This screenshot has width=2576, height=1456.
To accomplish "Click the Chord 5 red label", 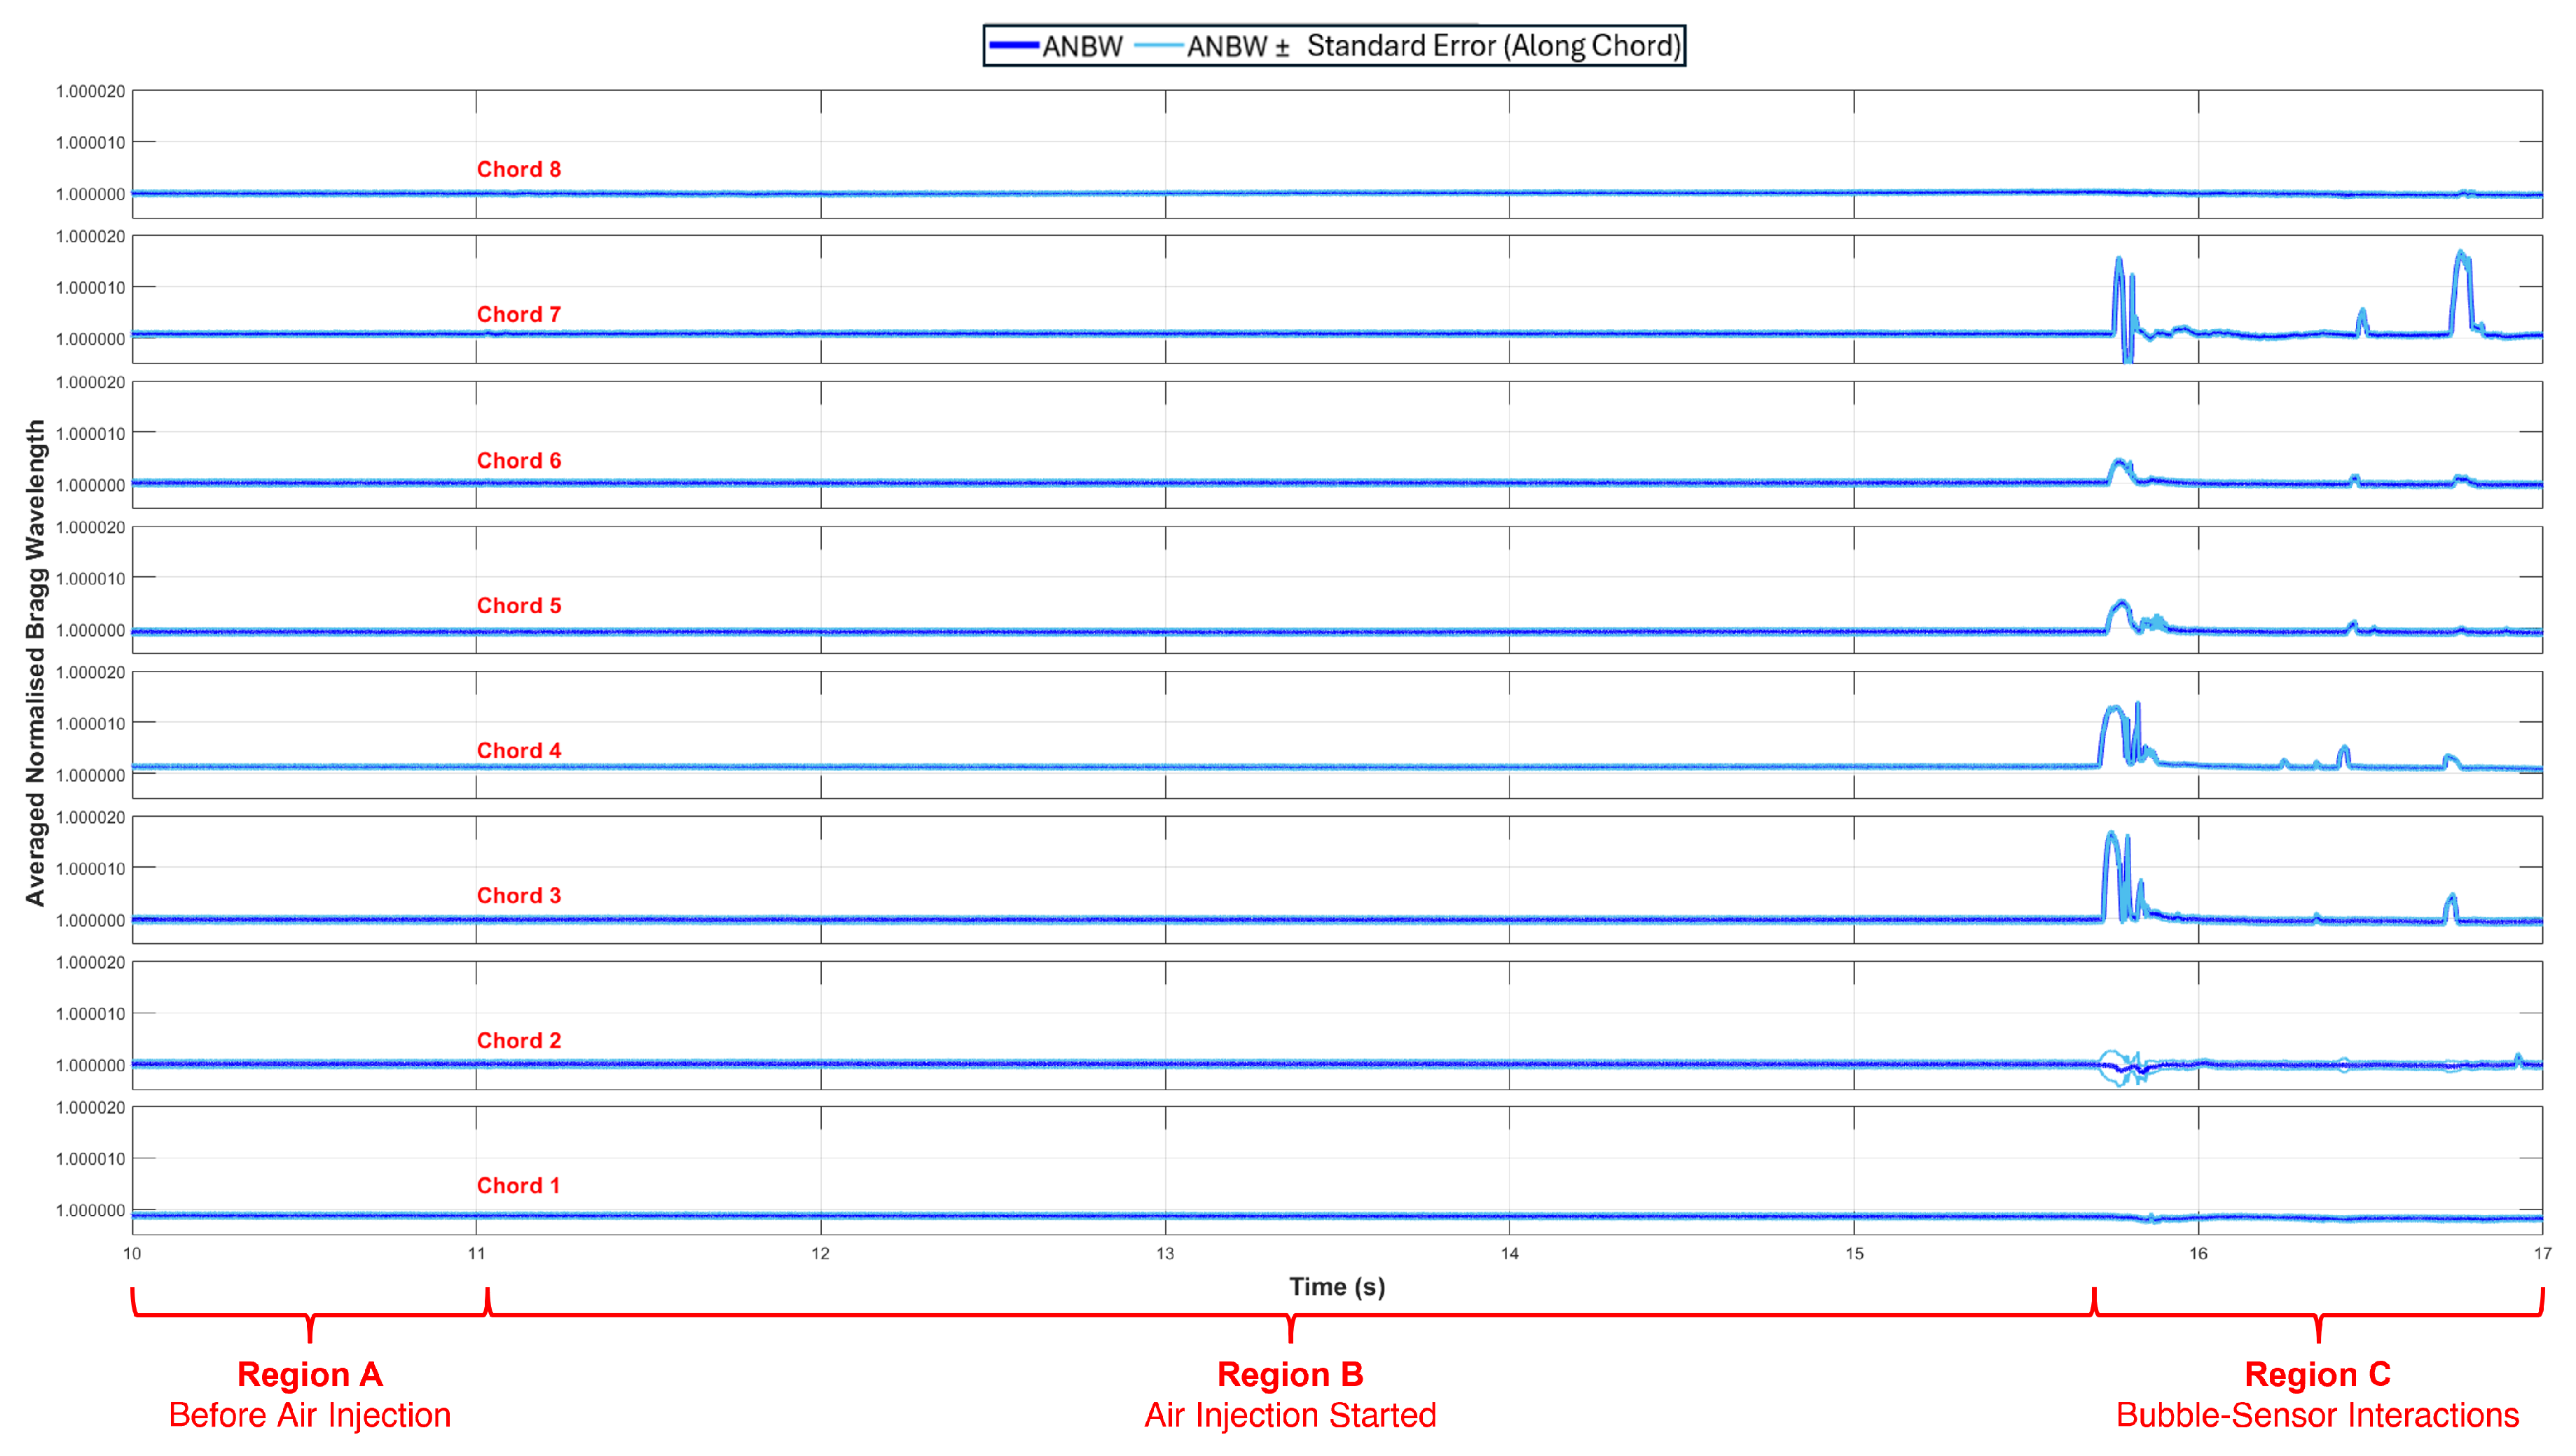I will point(518,605).
